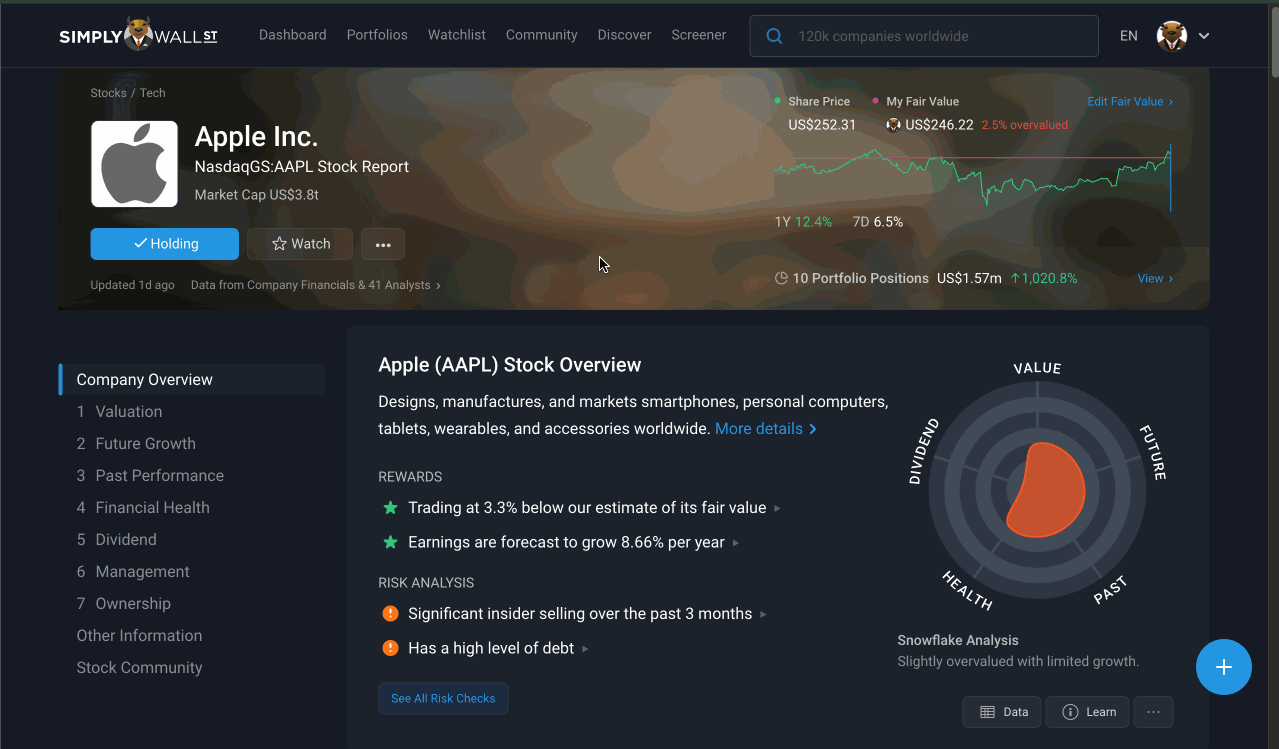Open the Dashboard menu

coord(292,35)
